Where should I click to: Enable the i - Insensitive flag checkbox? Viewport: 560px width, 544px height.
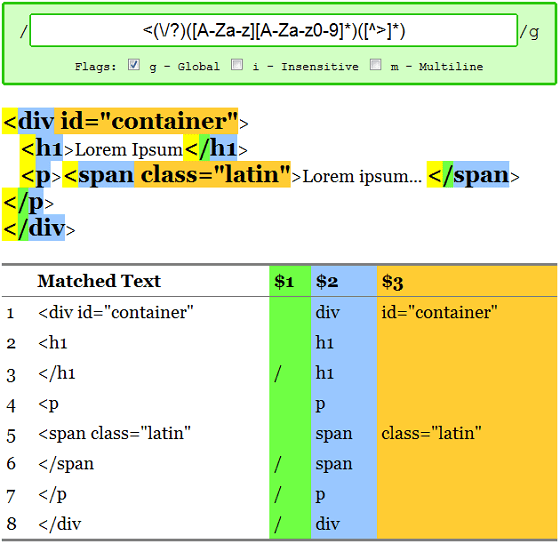coord(237,65)
